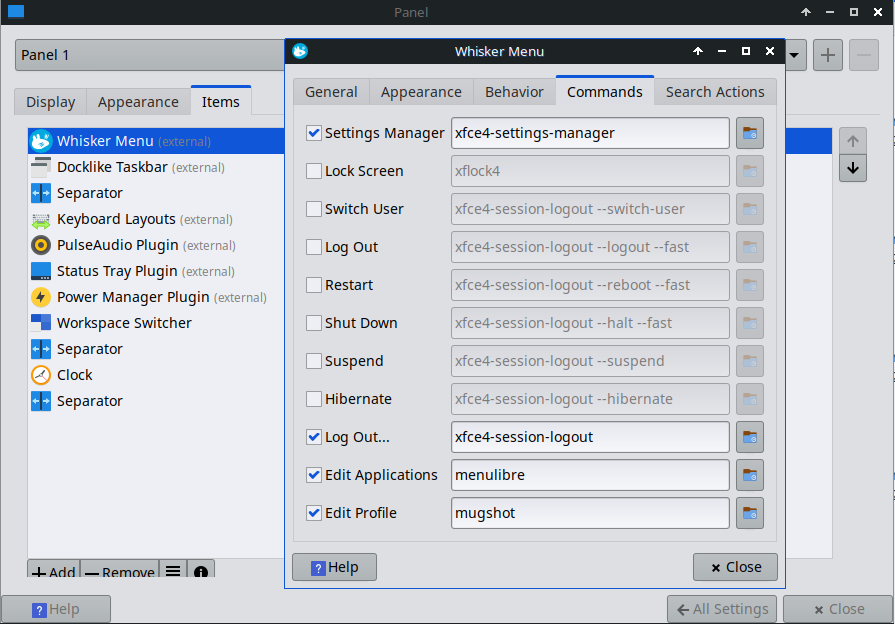Uncheck the Edit Profile command
The width and height of the screenshot is (895, 624).
314,513
